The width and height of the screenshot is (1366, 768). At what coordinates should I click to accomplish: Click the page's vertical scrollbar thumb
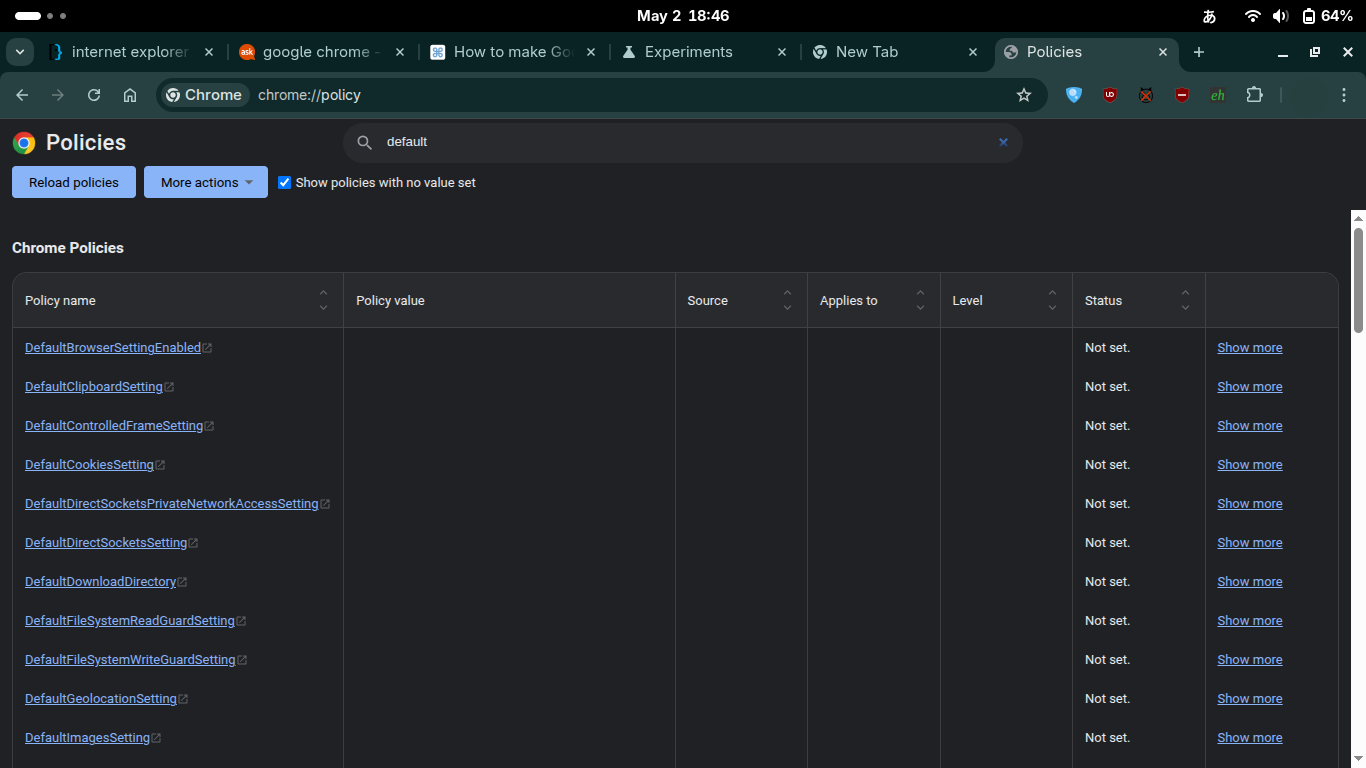(x=1358, y=280)
